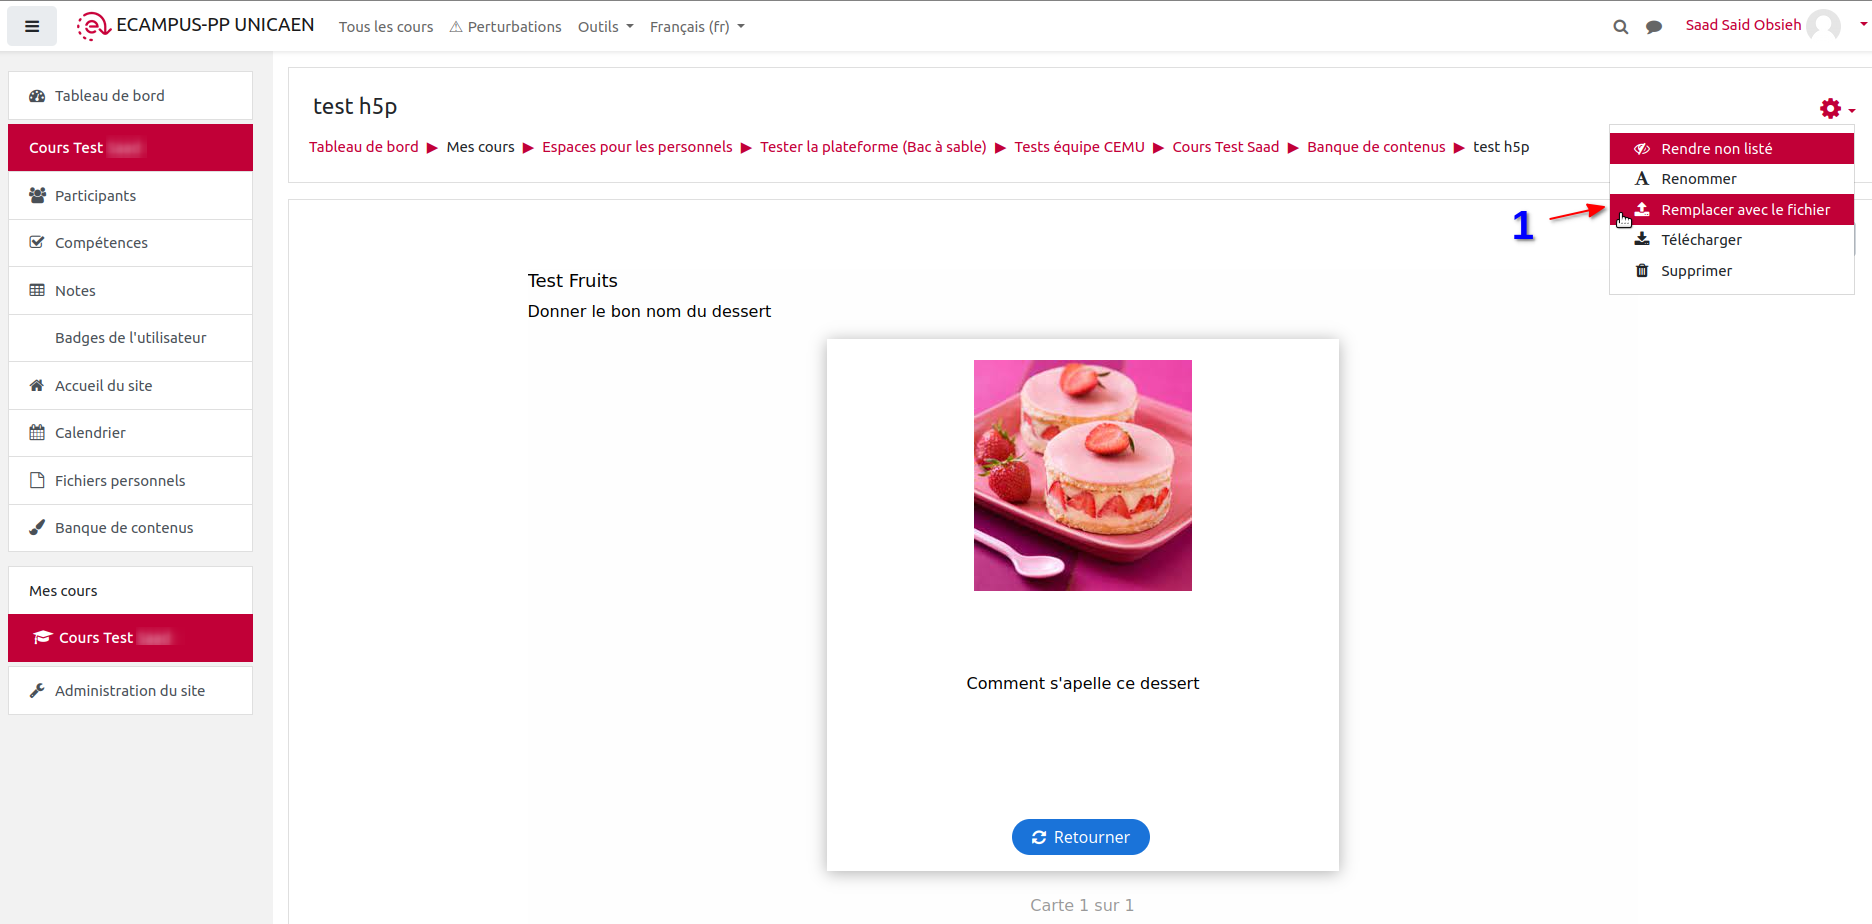1872x924 pixels.
Task: Toggle Rendre non listé visibility
Action: [1716, 149]
